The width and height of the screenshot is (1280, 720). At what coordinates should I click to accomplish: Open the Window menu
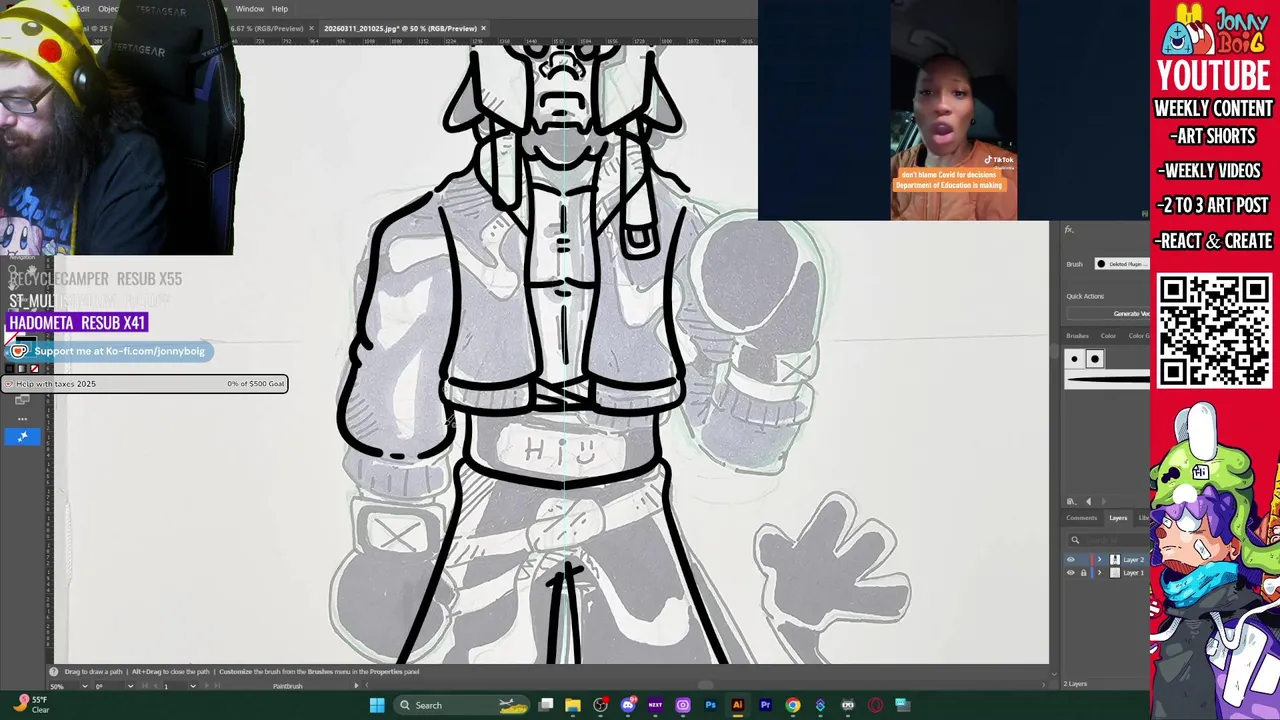click(249, 9)
